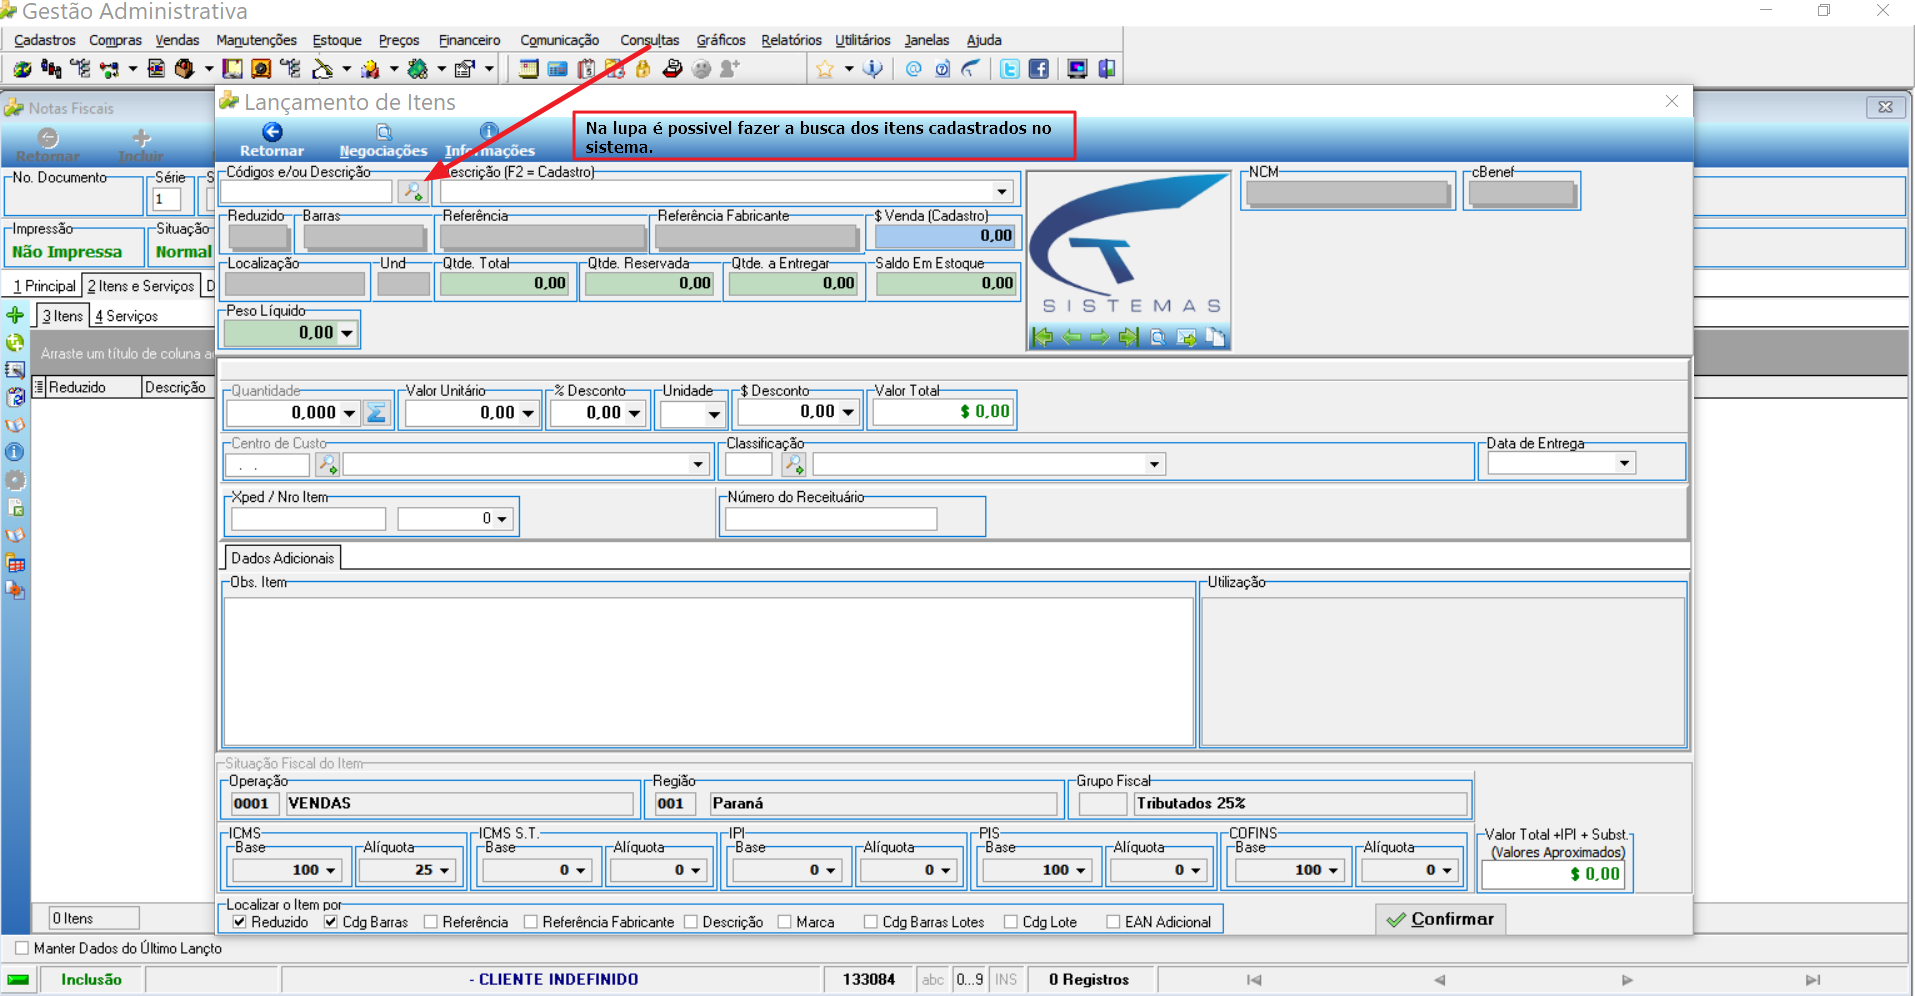Click the Centro de Custo search icon

coord(327,464)
